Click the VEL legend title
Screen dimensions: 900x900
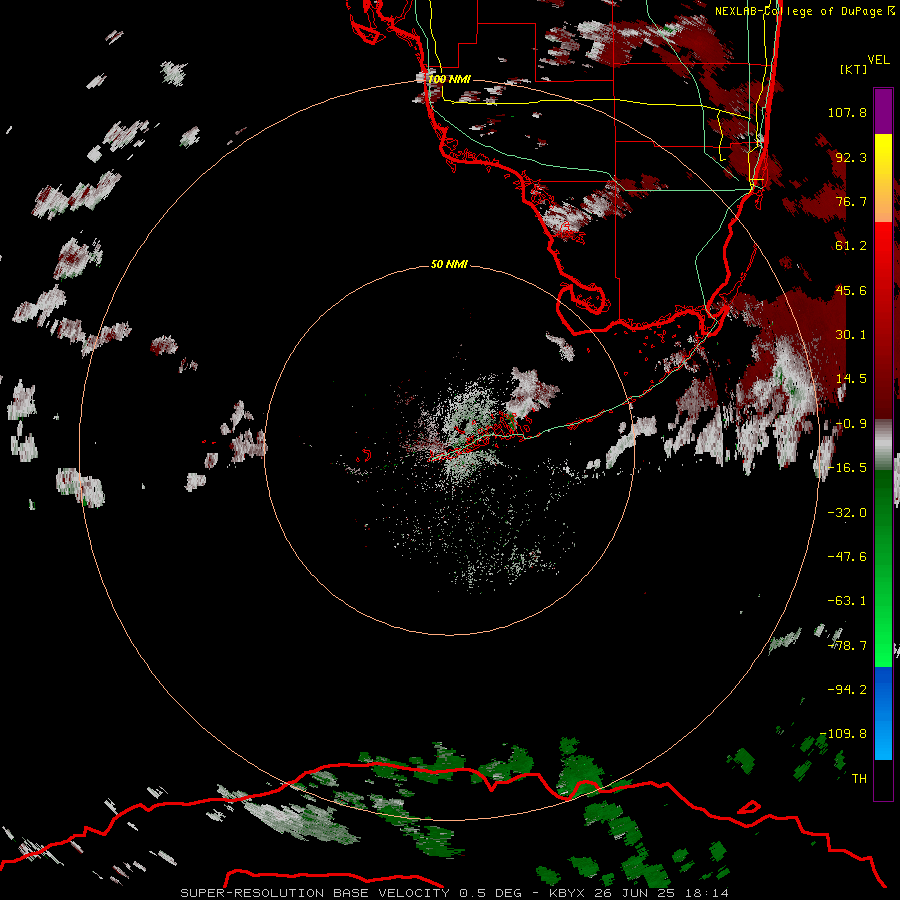click(879, 60)
